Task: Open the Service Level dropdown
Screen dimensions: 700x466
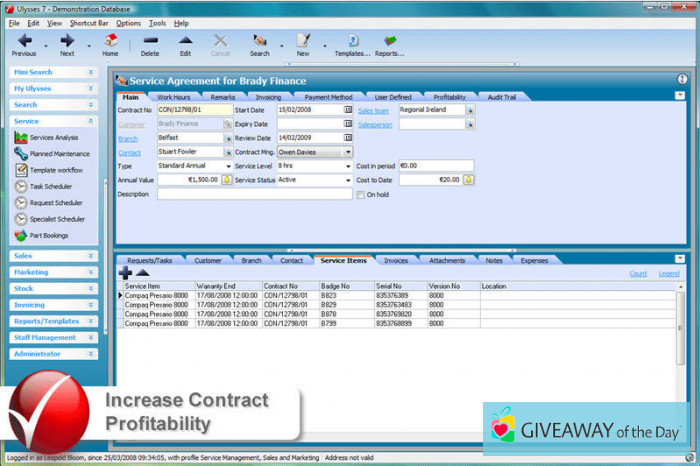Action: point(347,166)
